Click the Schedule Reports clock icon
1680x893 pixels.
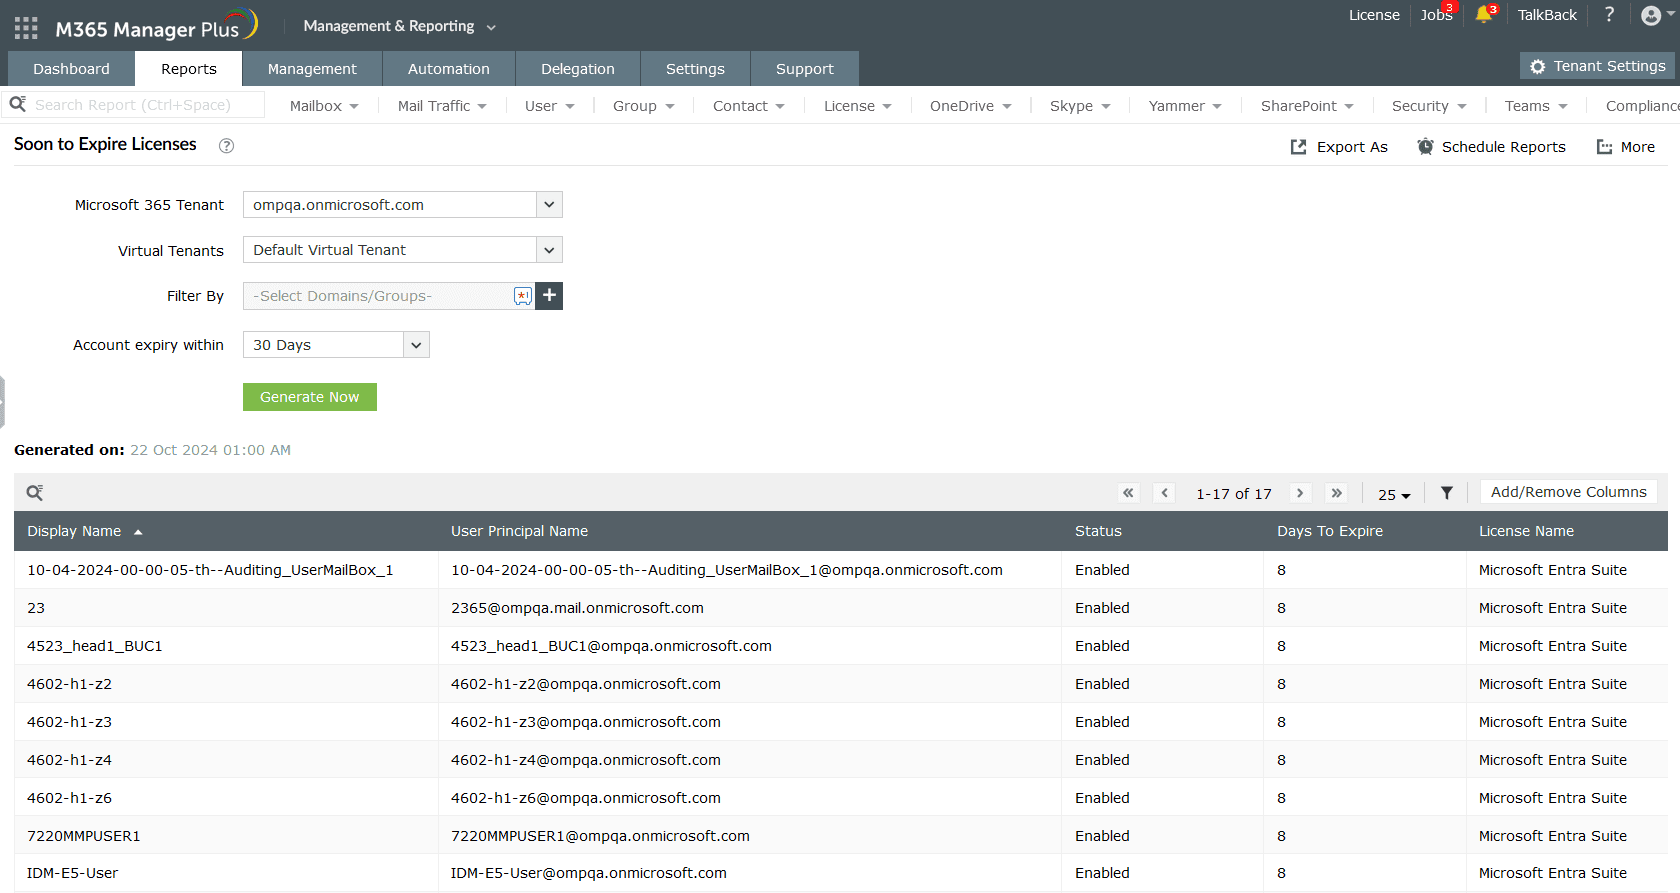1425,147
